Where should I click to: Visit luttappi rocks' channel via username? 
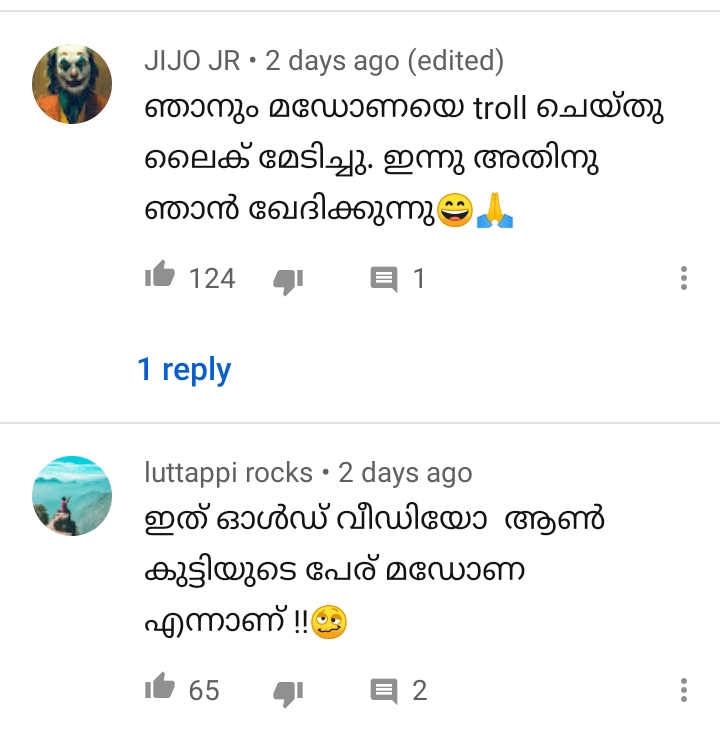point(228,473)
